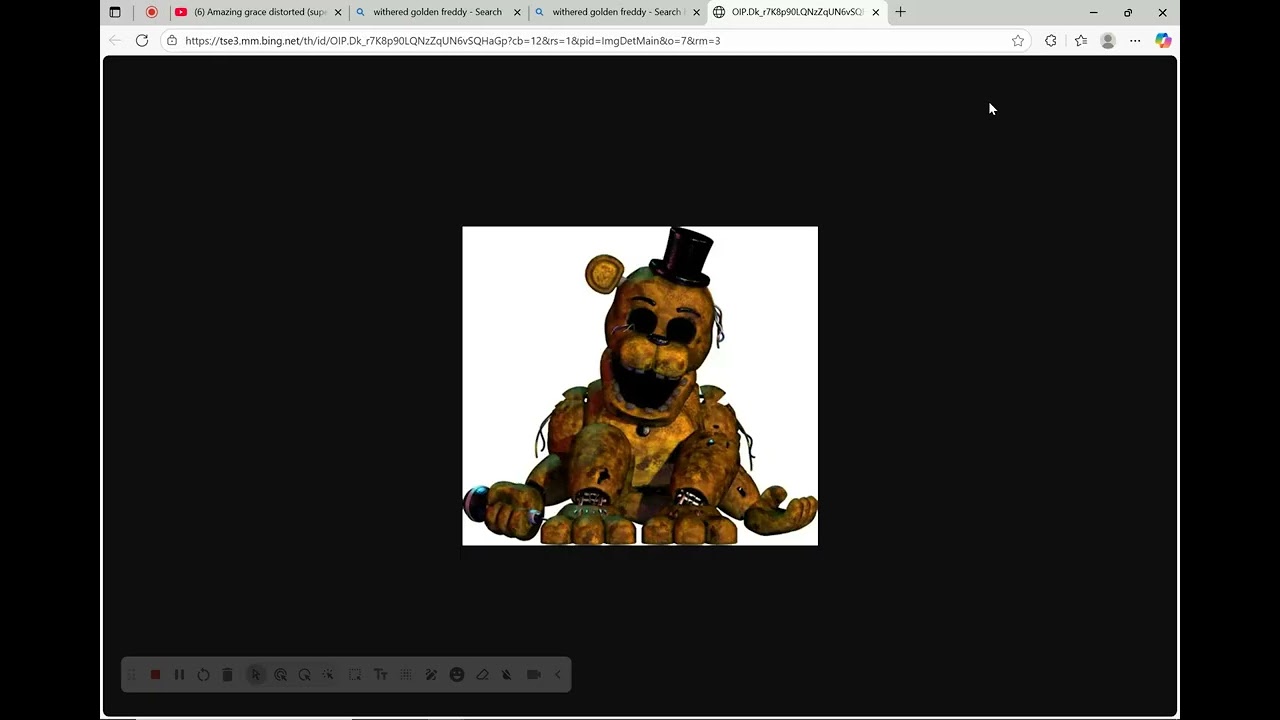
Task: Pick the pen drawing tool
Action: pos(431,675)
